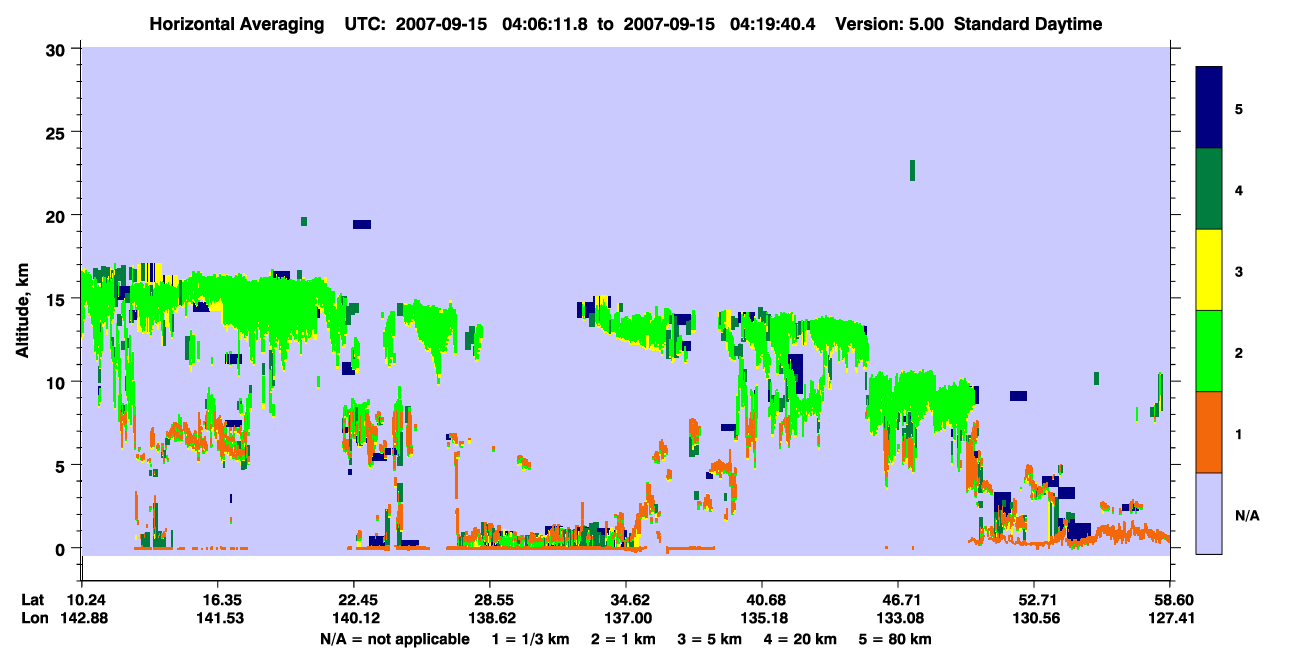Click the '3 = 5 km' legend entry

(x=714, y=638)
